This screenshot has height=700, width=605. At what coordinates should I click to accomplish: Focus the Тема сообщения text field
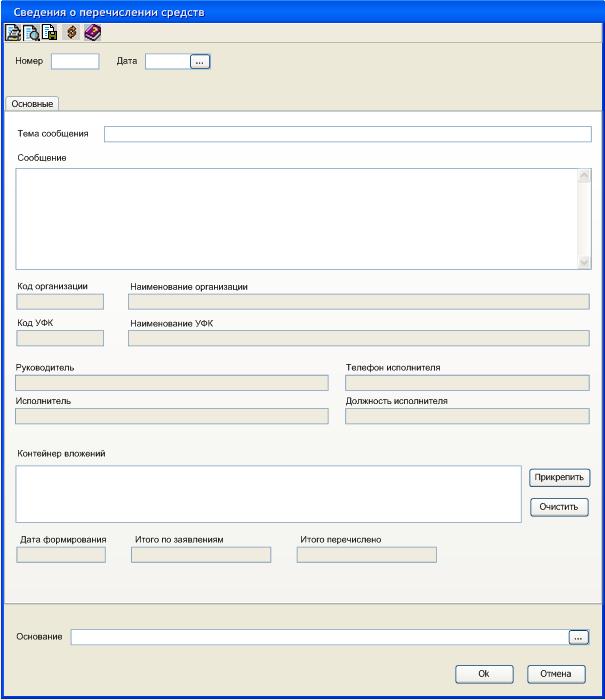(x=348, y=134)
